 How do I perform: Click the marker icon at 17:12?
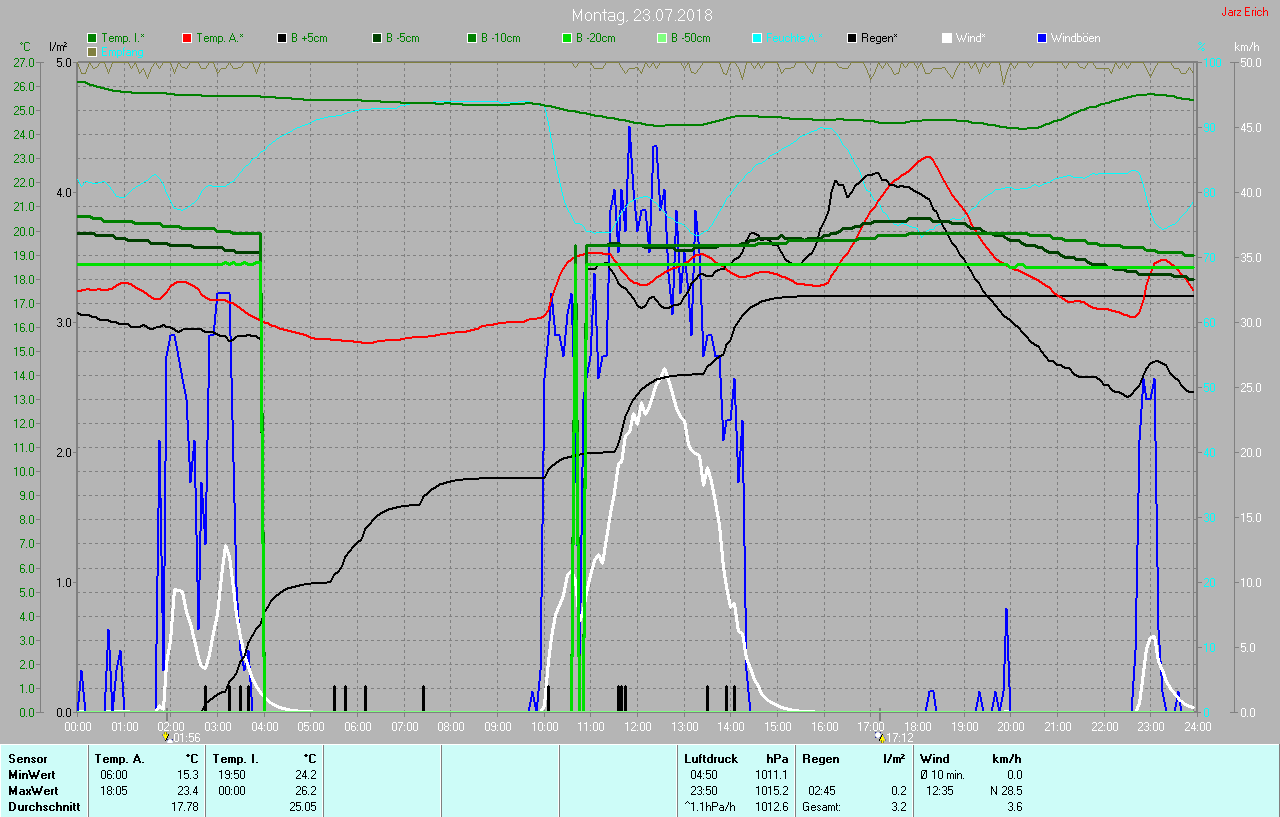point(880,737)
